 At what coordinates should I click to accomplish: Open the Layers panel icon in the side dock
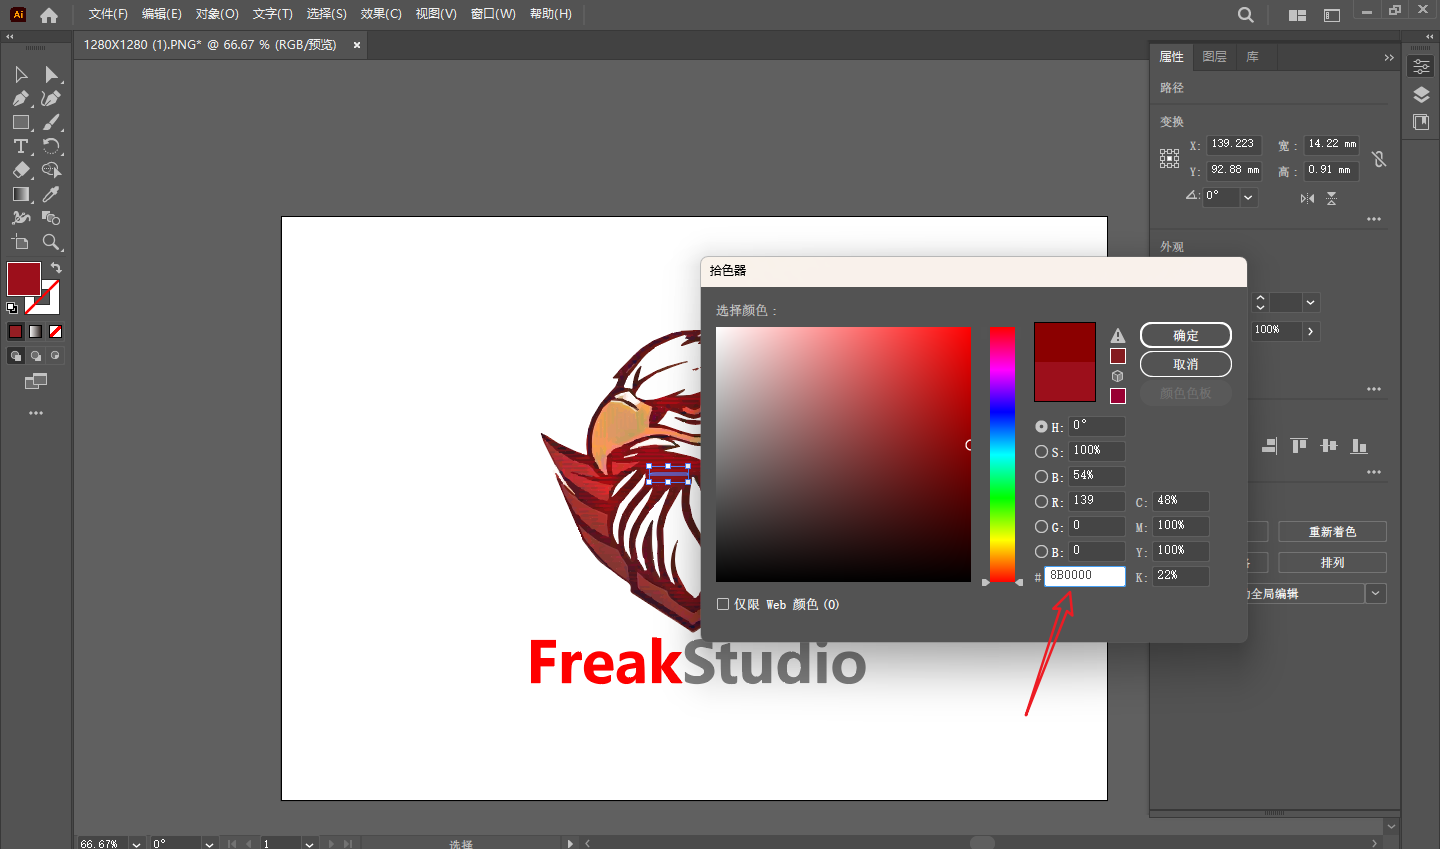tap(1421, 95)
